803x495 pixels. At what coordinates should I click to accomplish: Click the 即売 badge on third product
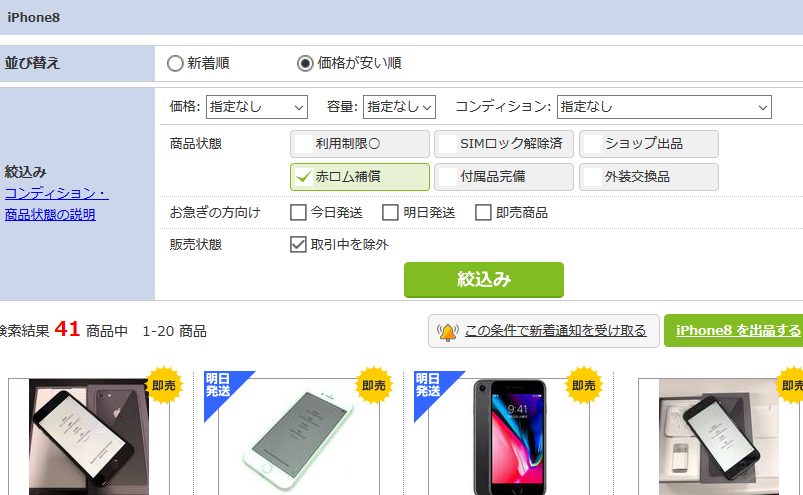[584, 385]
